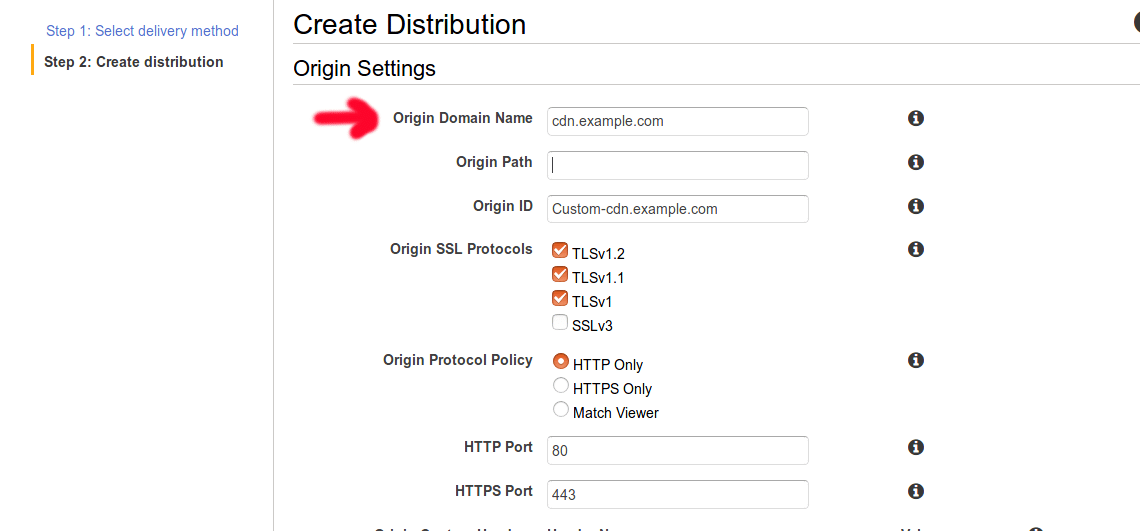The width and height of the screenshot is (1140, 531).
Task: Click info icon for Origin SSL Protocols
Action: [x=915, y=249]
